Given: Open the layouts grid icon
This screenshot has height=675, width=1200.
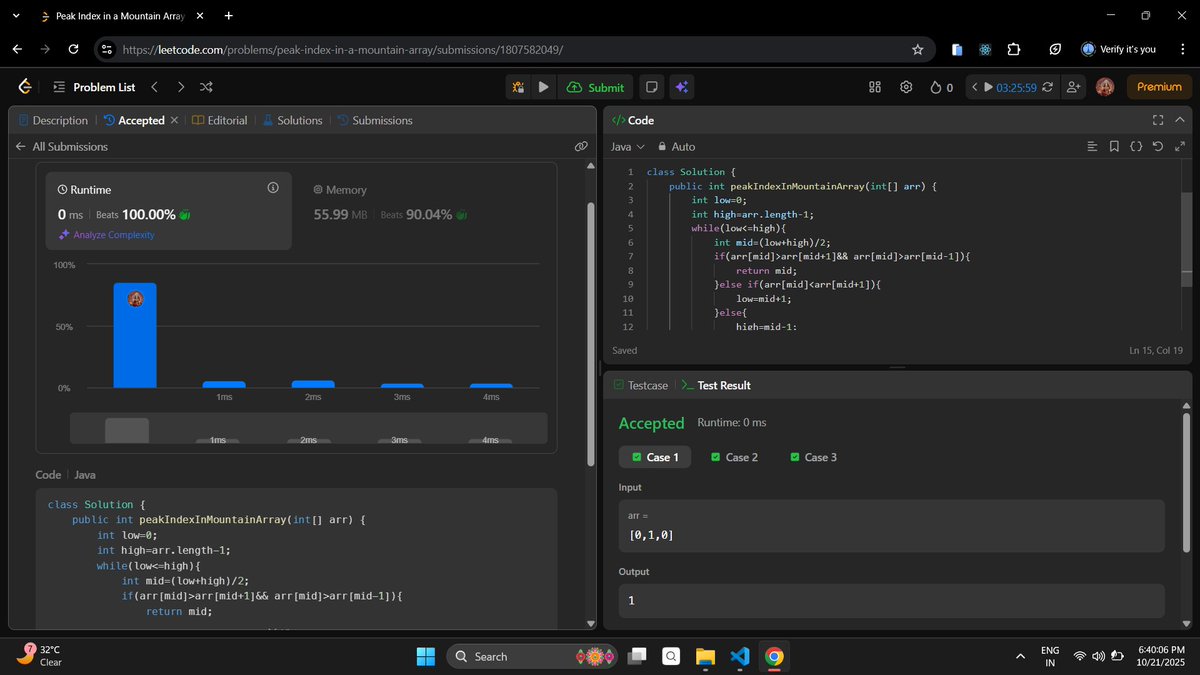Looking at the screenshot, I should tap(874, 87).
